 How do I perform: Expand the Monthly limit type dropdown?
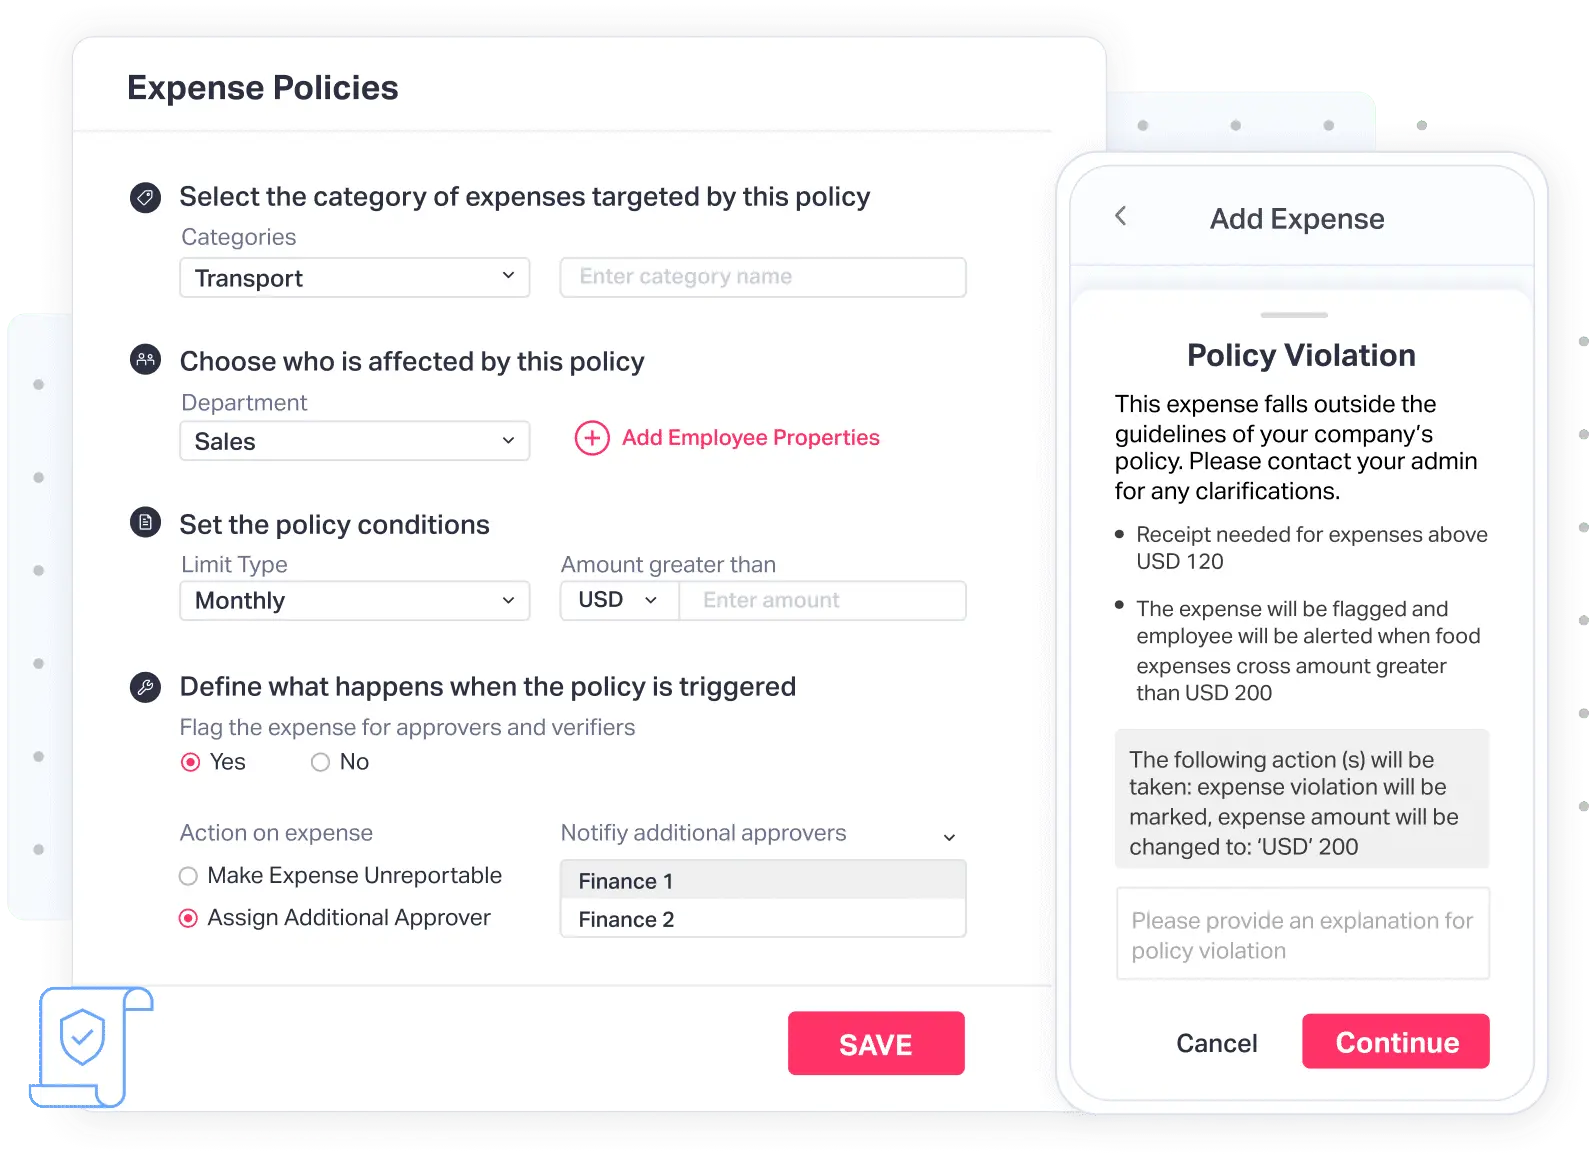[354, 601]
